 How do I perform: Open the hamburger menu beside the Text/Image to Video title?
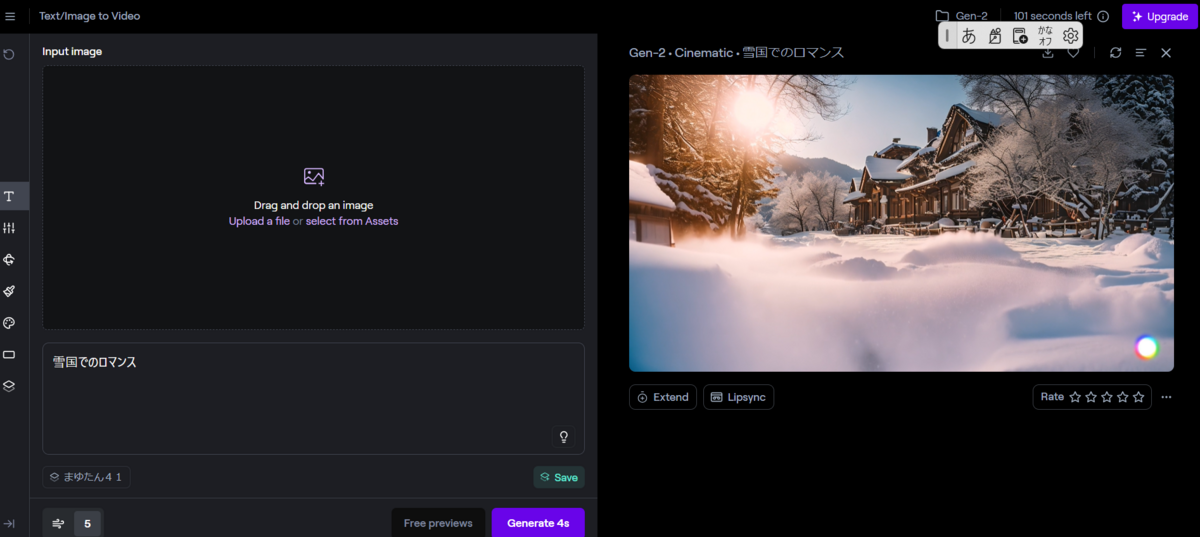click(x=10, y=16)
